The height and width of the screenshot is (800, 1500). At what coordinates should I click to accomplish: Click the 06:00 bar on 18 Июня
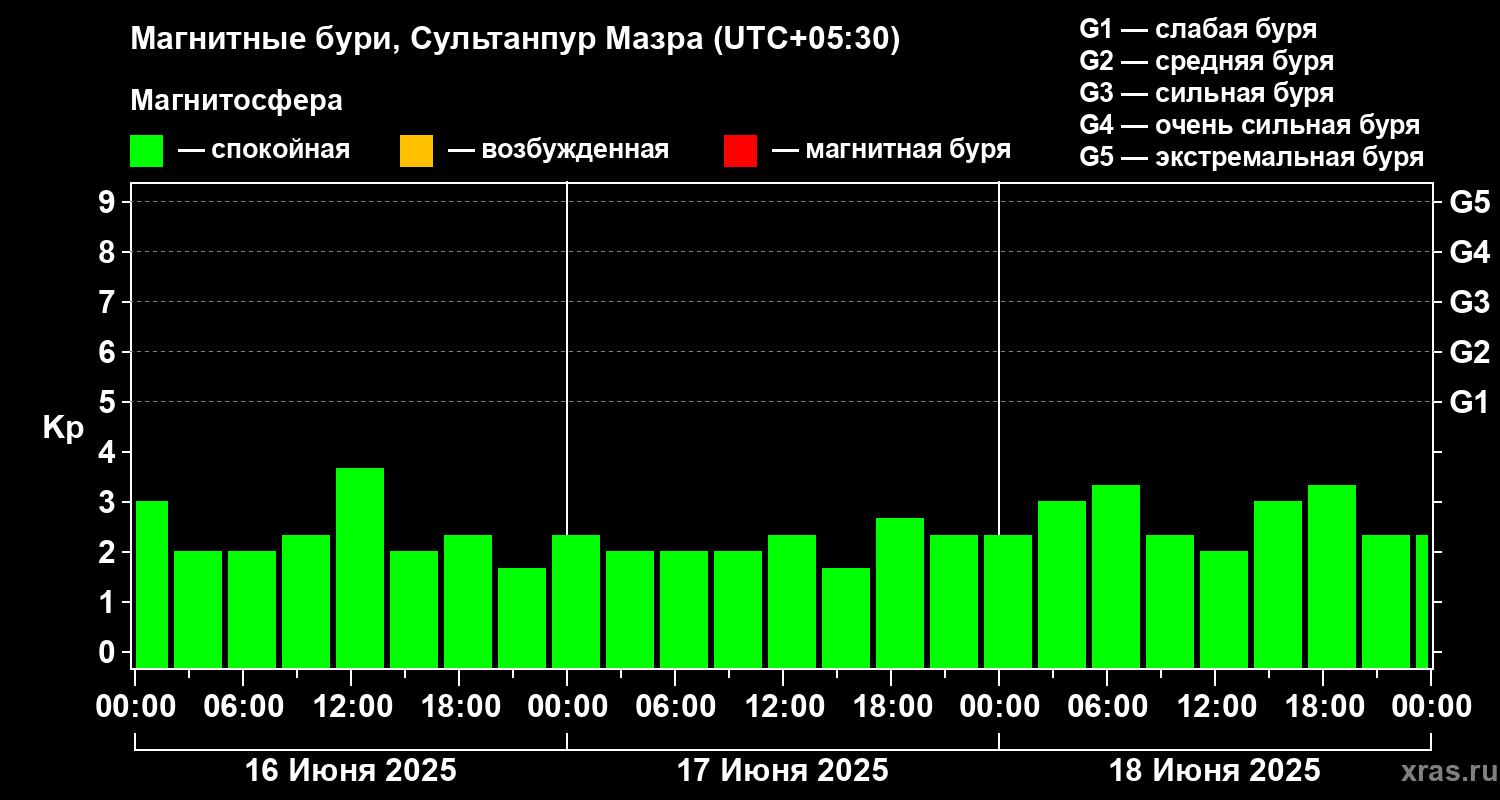point(1116,576)
